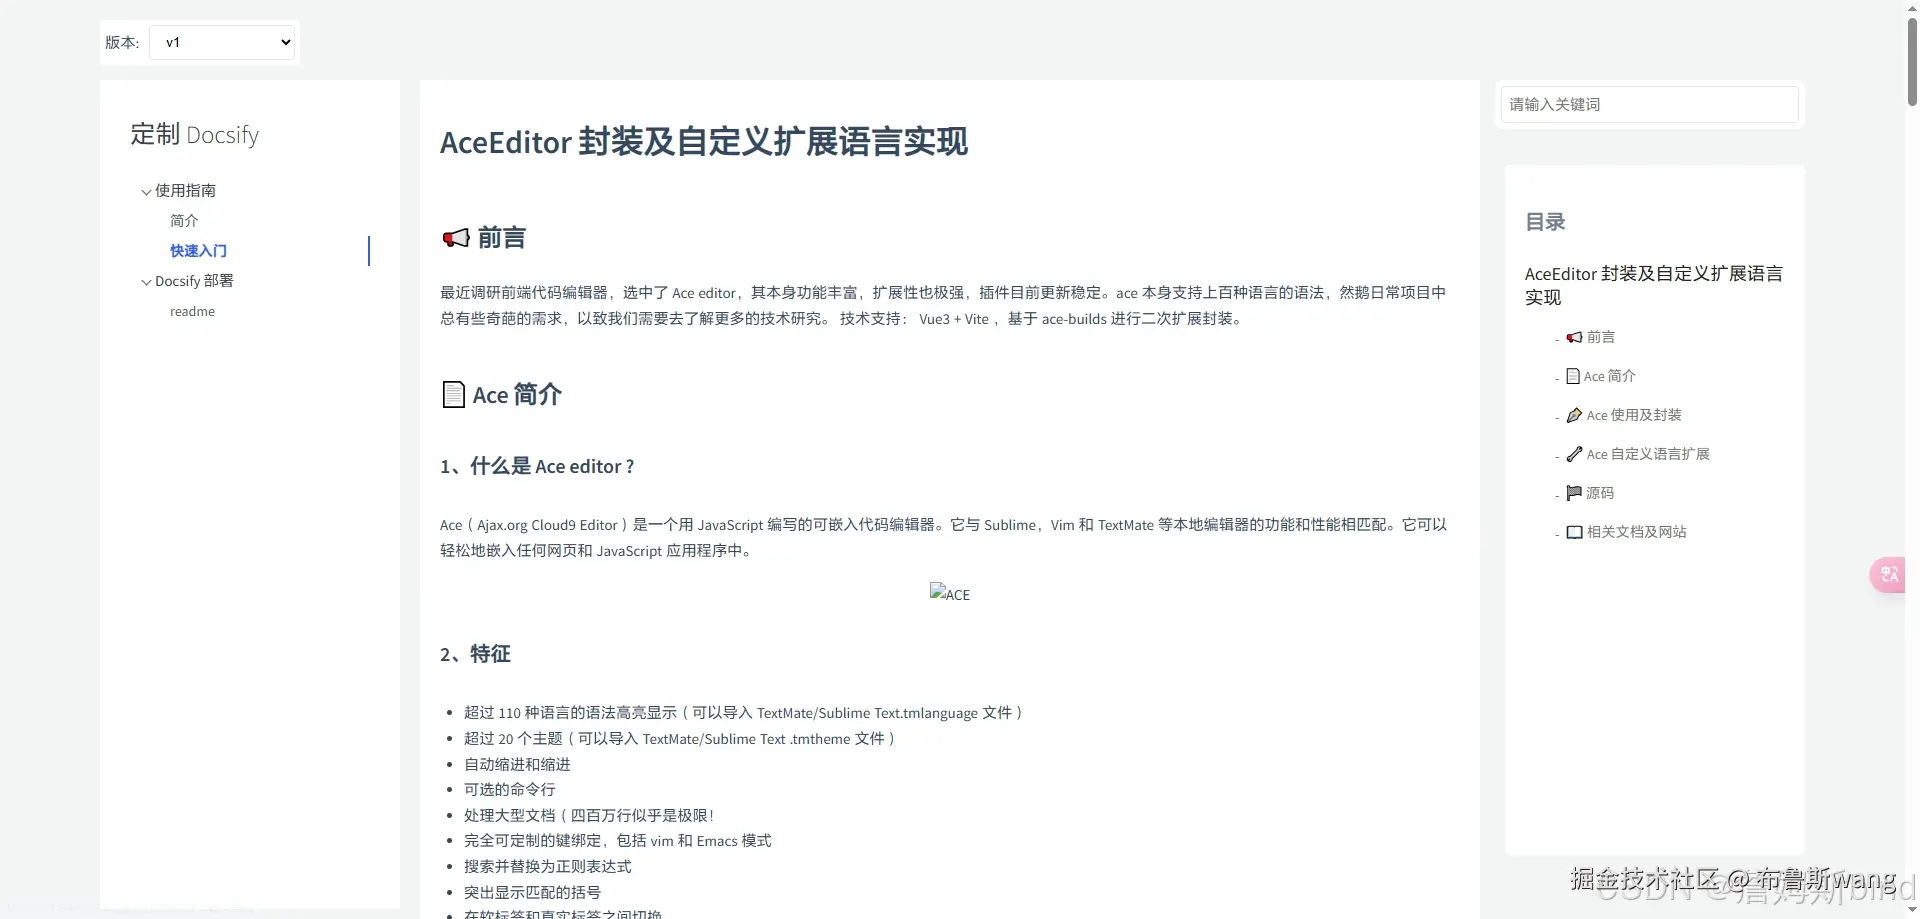
Task: Click the megaphone icon beside 前言 in 目录
Action: (x=1573, y=337)
